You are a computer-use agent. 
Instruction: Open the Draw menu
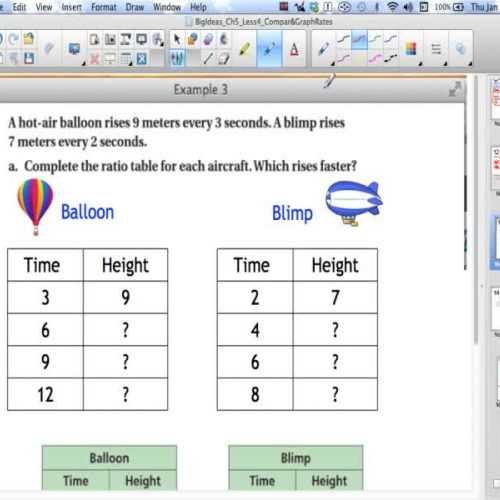click(135, 7)
